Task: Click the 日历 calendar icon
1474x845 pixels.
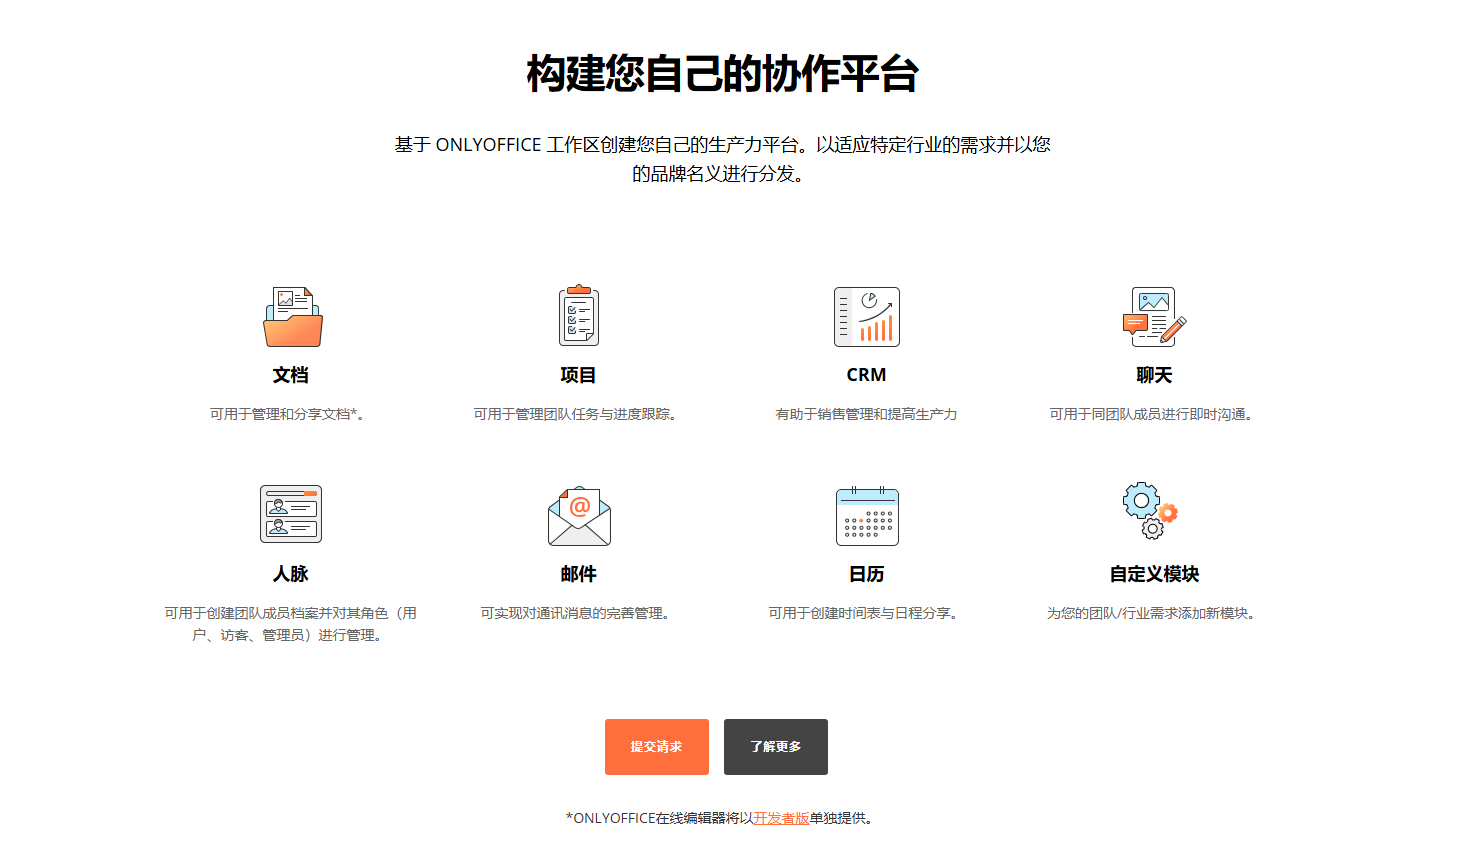Action: click(x=867, y=516)
